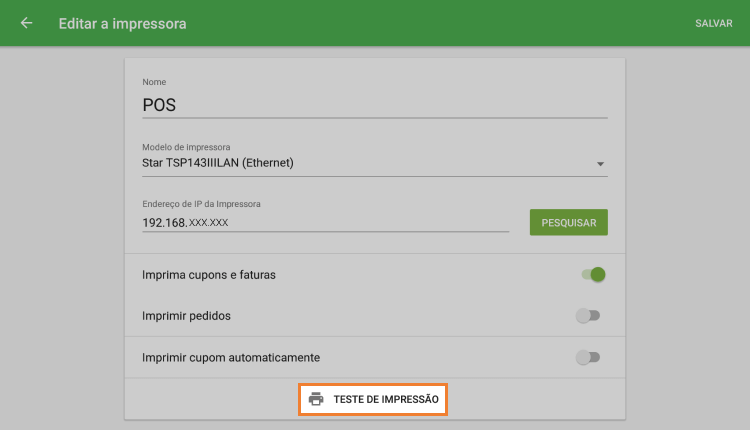Click the Imprima cupons e faturas label
This screenshot has height=430, width=750.
pos(209,274)
